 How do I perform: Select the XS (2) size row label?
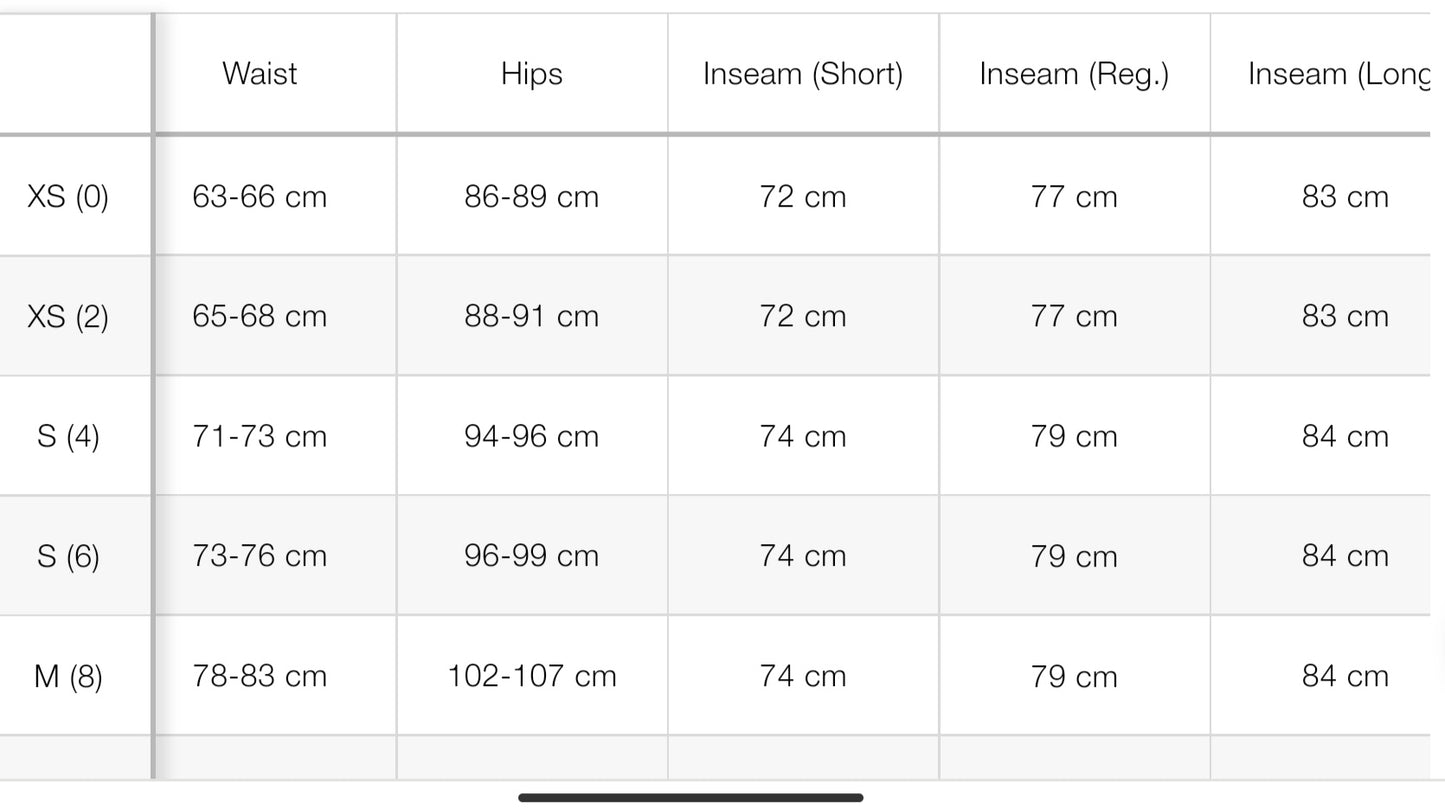pos(68,316)
